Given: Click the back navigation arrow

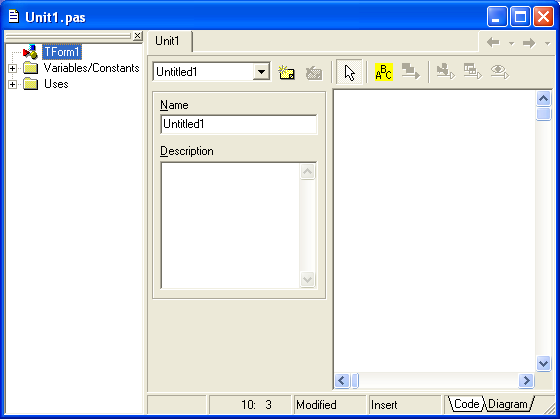Looking at the screenshot, I should pos(493,43).
